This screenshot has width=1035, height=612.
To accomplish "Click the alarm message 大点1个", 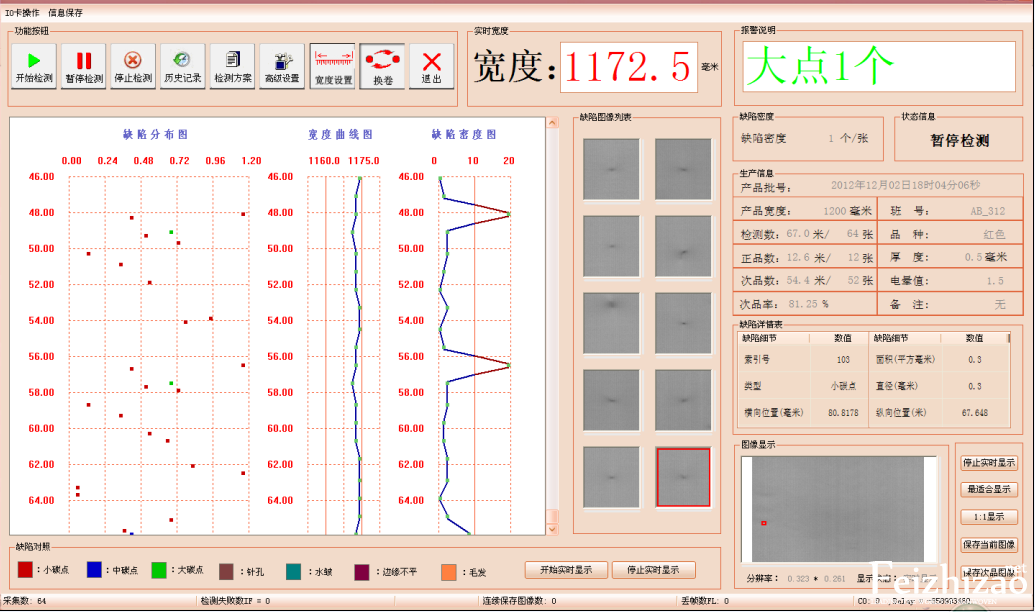I will click(x=819, y=65).
